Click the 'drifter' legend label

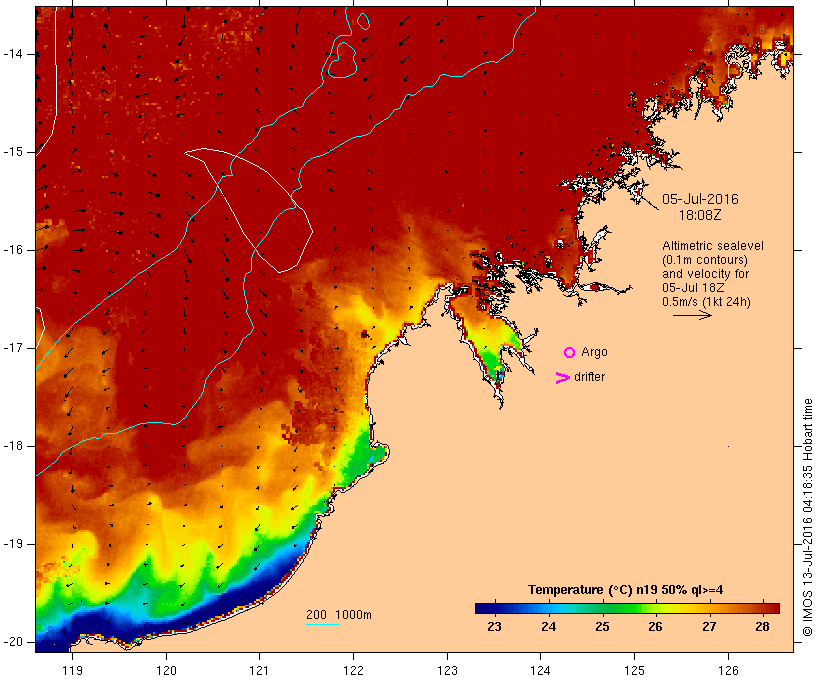tap(589, 377)
